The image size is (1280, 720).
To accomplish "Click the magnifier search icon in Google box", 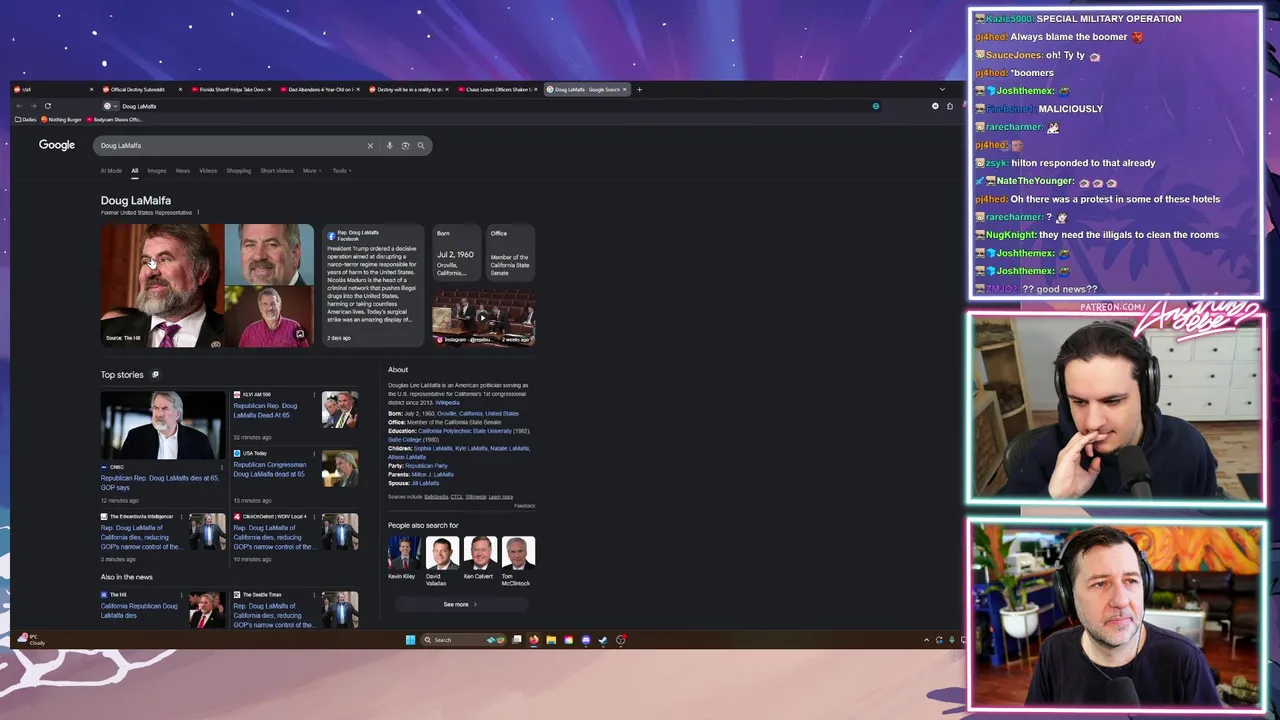I will 421,146.
